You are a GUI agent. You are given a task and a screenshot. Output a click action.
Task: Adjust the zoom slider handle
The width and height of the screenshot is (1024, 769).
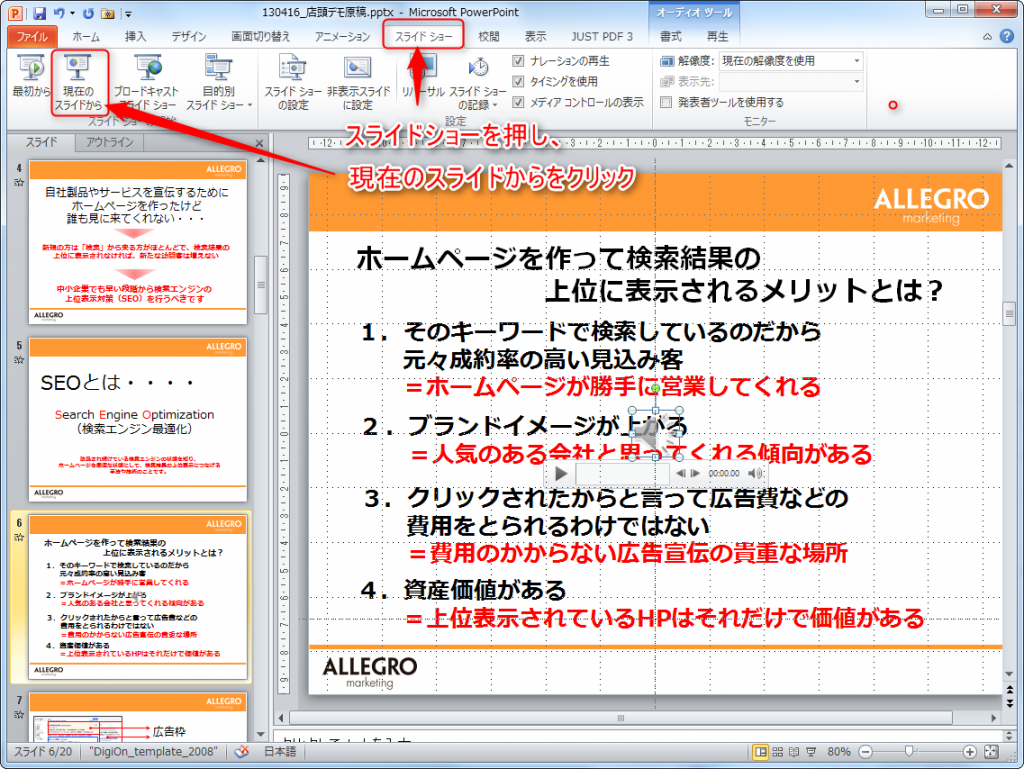(908, 752)
